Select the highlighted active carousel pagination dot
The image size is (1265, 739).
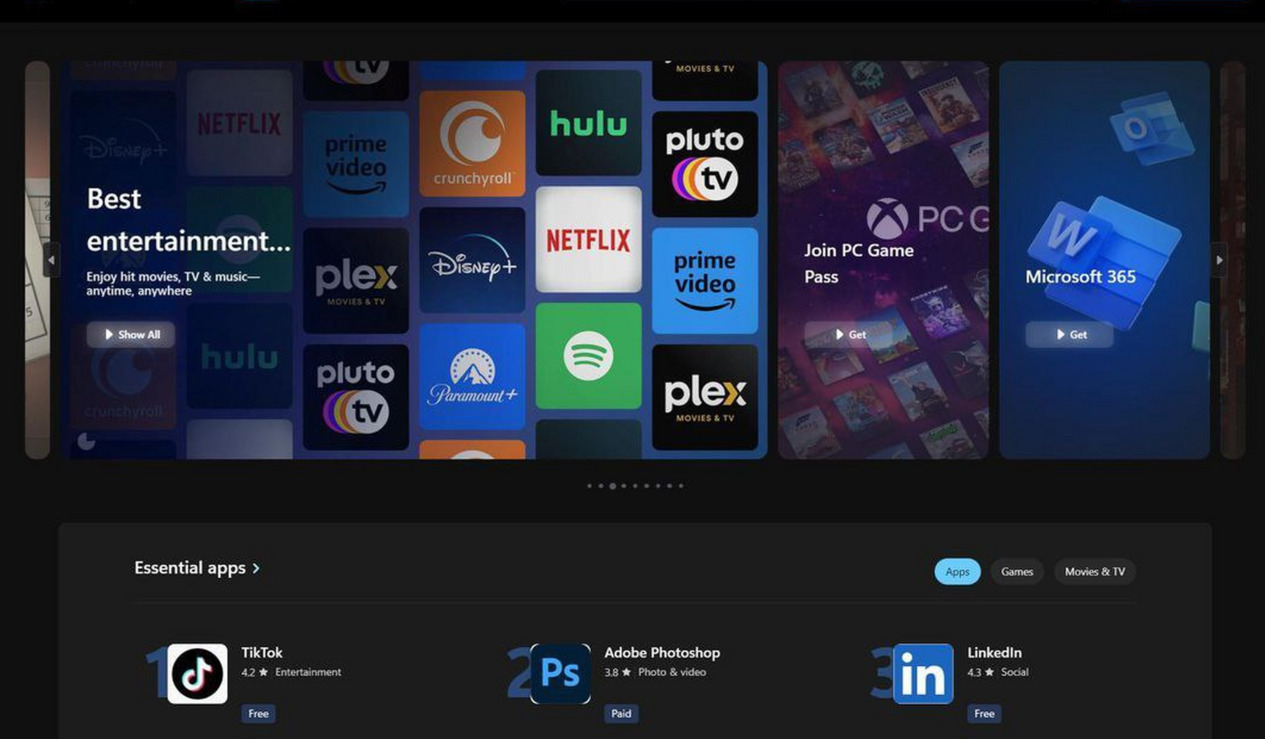(x=612, y=486)
